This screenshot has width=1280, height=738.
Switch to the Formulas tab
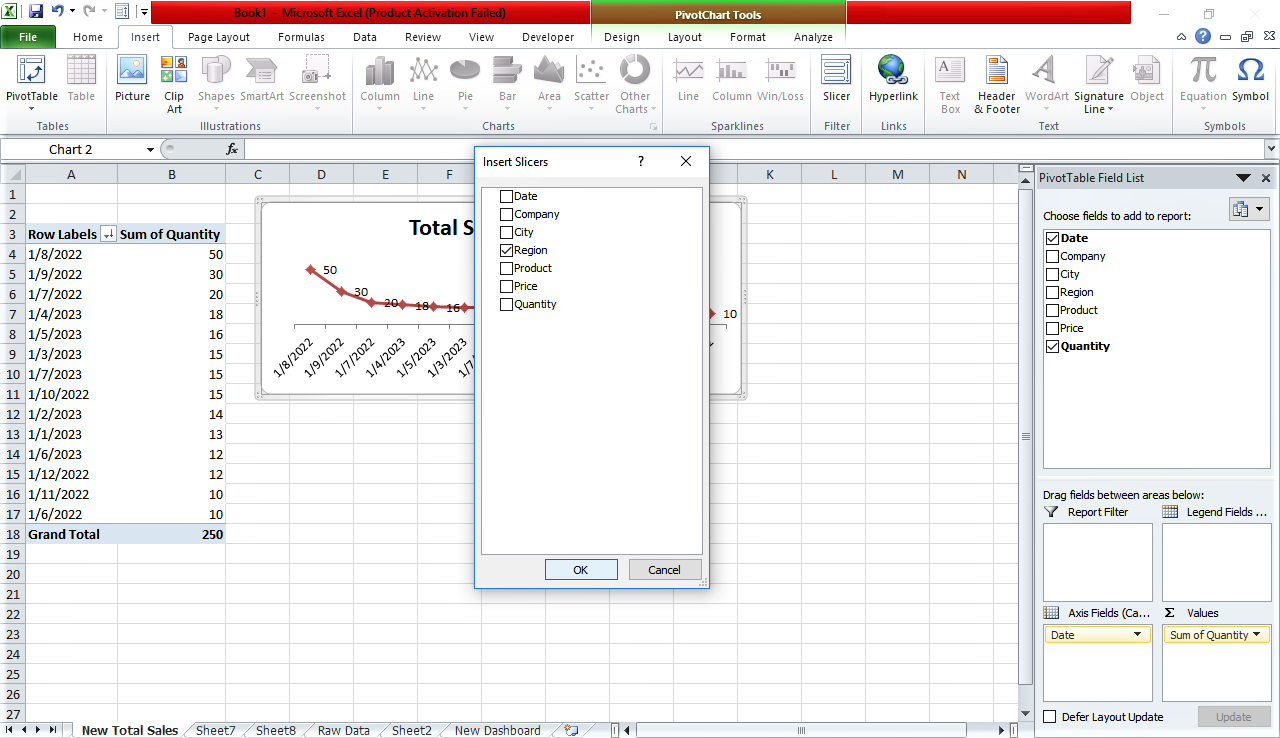[301, 37]
